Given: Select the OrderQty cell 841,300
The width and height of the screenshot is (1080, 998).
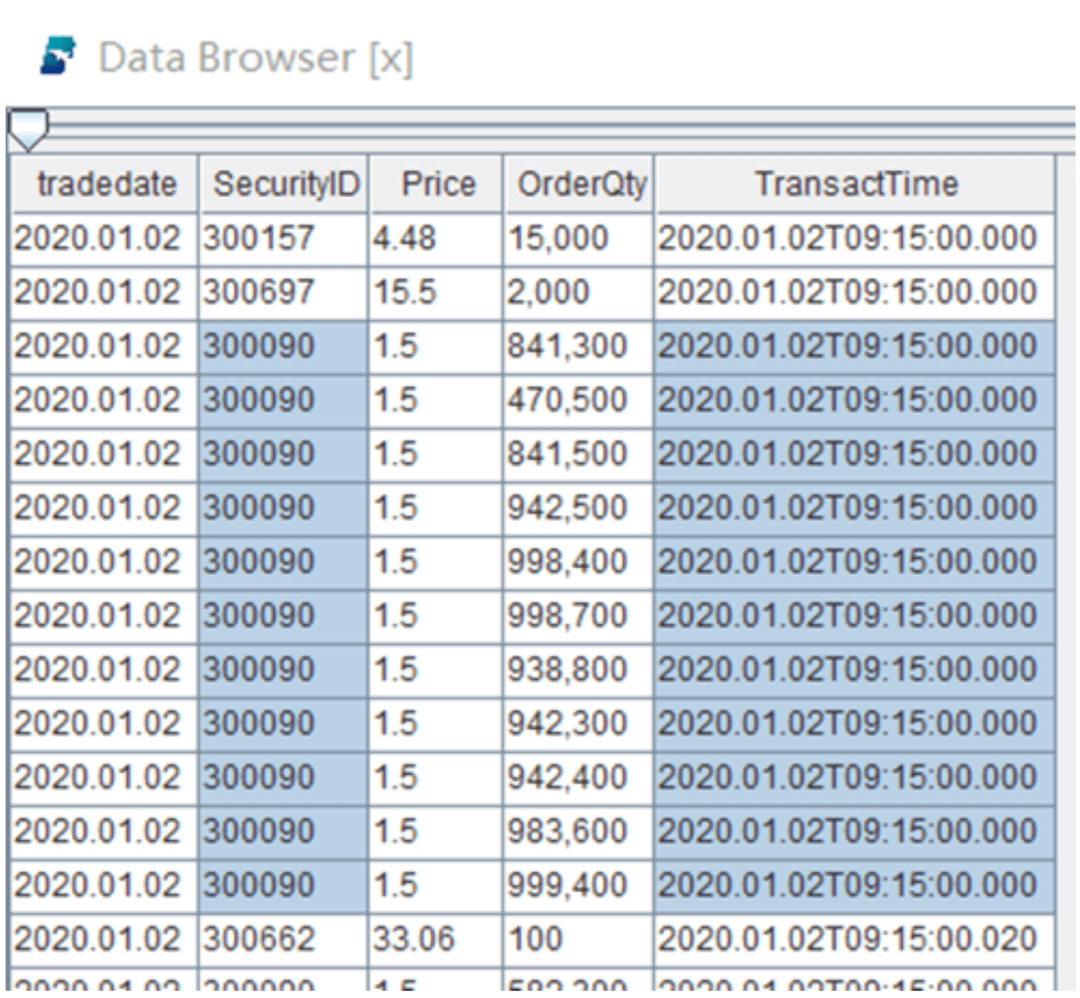Looking at the screenshot, I should [x=579, y=346].
